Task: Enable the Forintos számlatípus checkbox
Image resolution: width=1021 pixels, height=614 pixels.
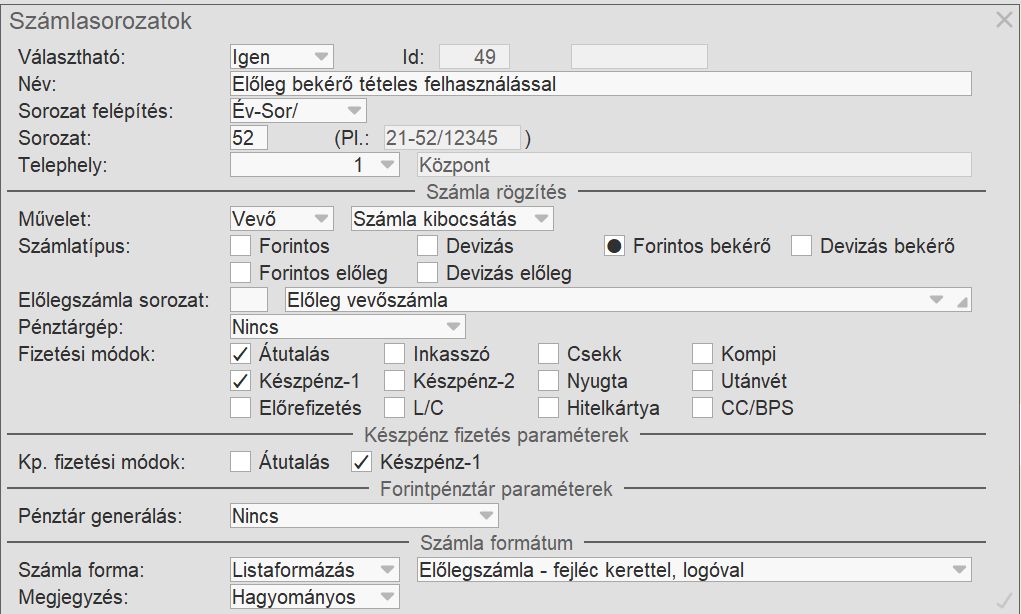Action: (240, 246)
